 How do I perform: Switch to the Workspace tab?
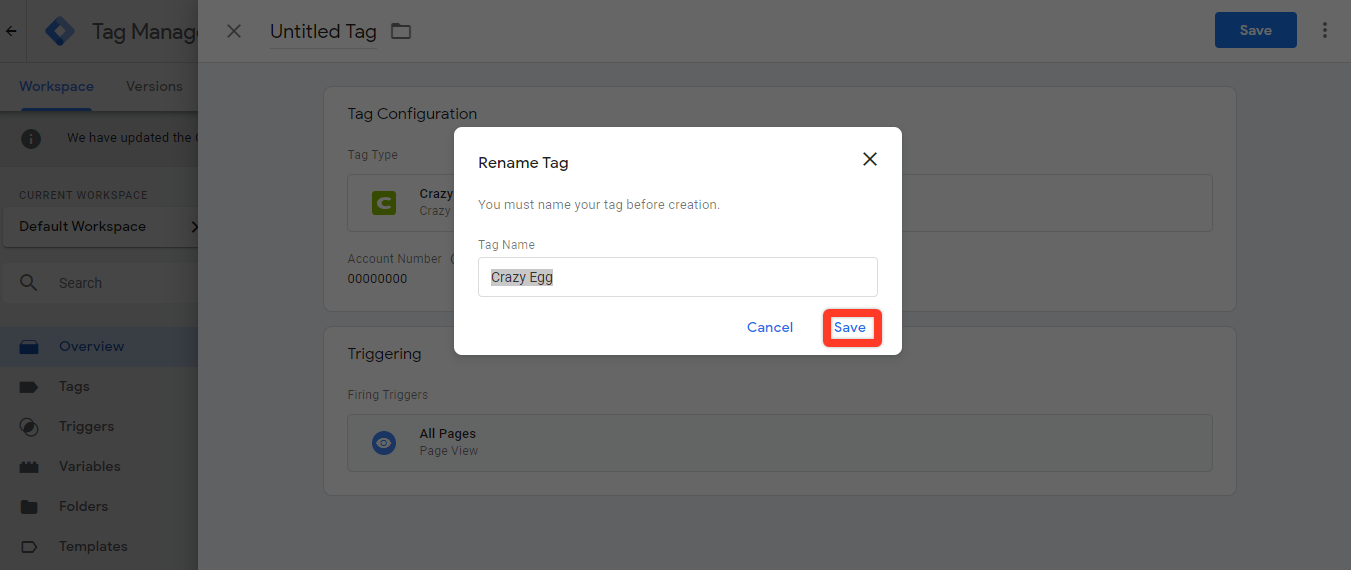click(56, 86)
